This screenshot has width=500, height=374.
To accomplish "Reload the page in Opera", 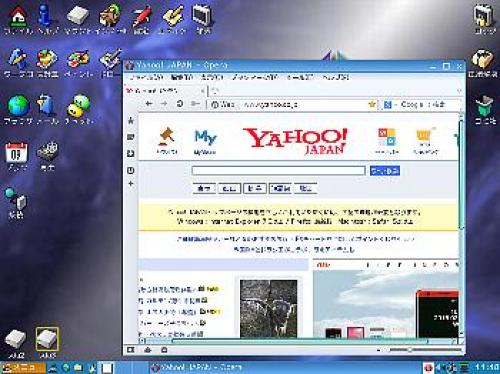I will click(x=180, y=104).
